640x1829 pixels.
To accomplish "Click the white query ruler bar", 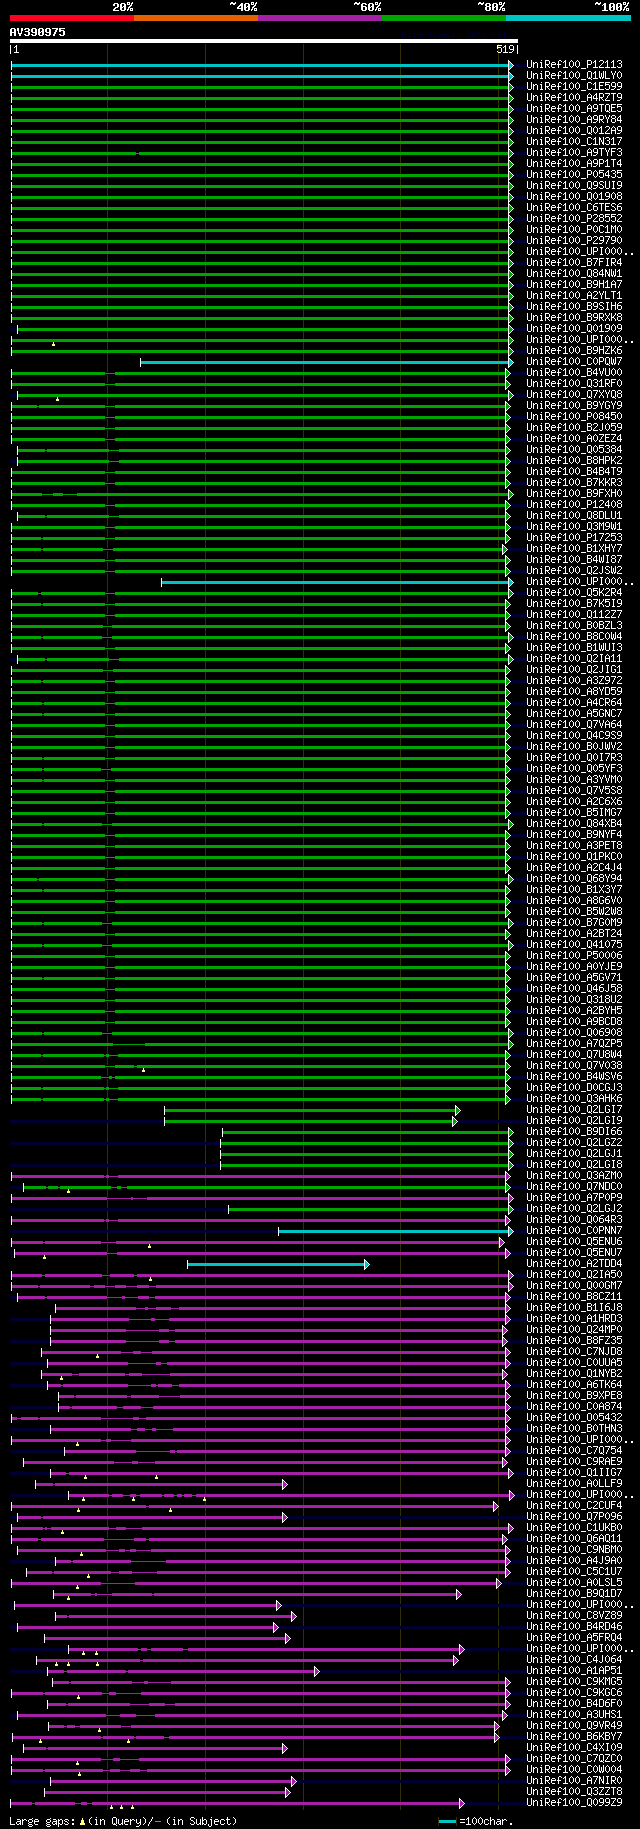I will pyautogui.click(x=264, y=41).
